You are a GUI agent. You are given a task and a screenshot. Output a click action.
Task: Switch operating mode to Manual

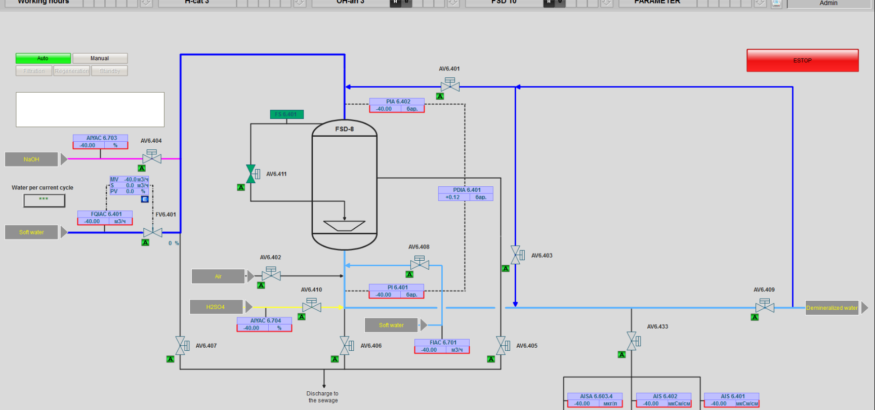pos(100,59)
